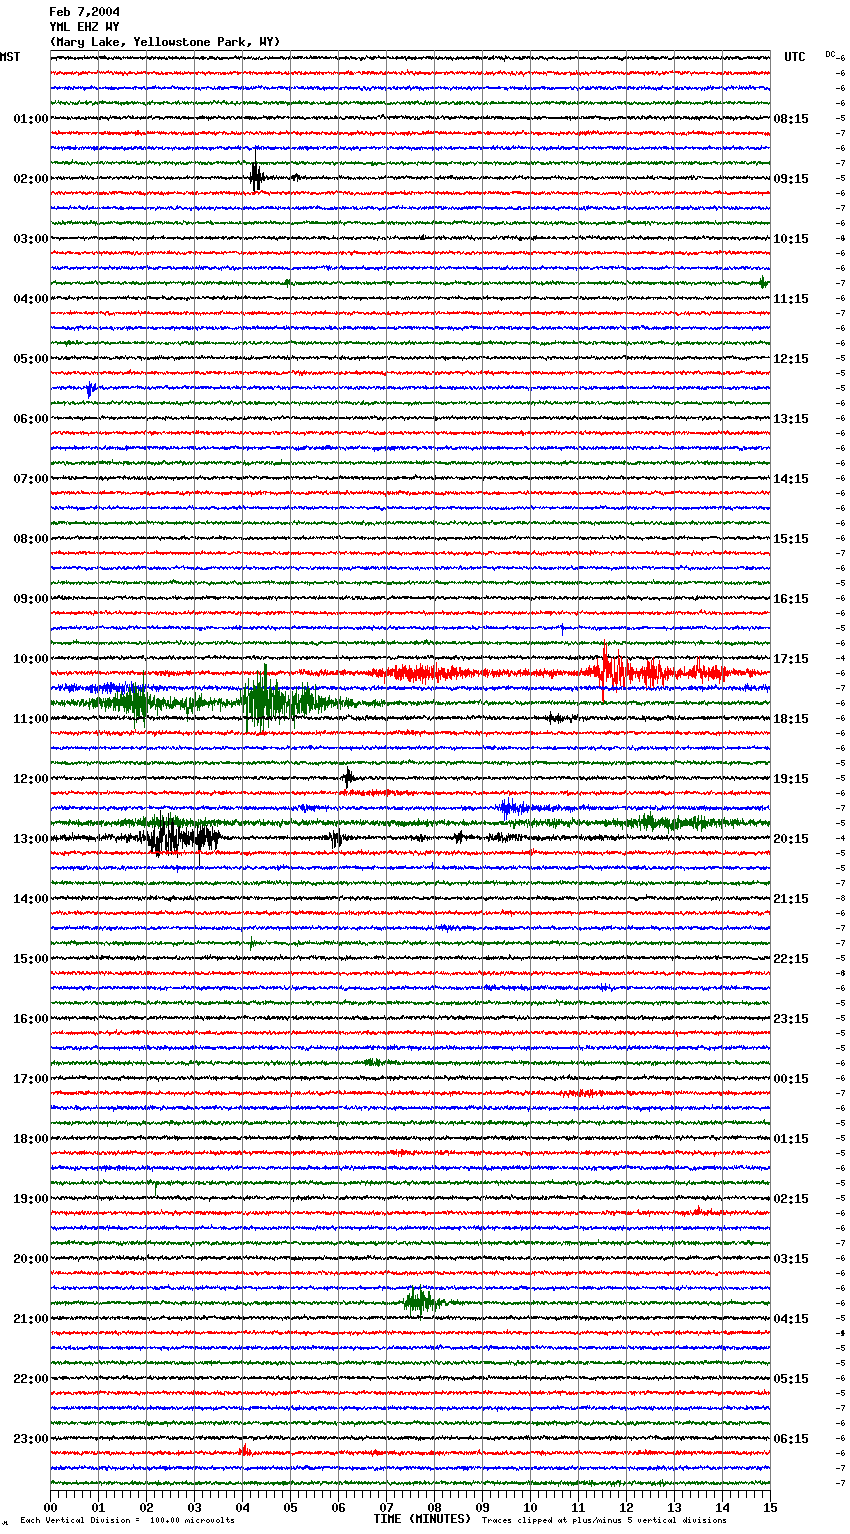Click the x-axis minute tick label '04'
The width and height of the screenshot is (850, 1534).
[x=242, y=1507]
